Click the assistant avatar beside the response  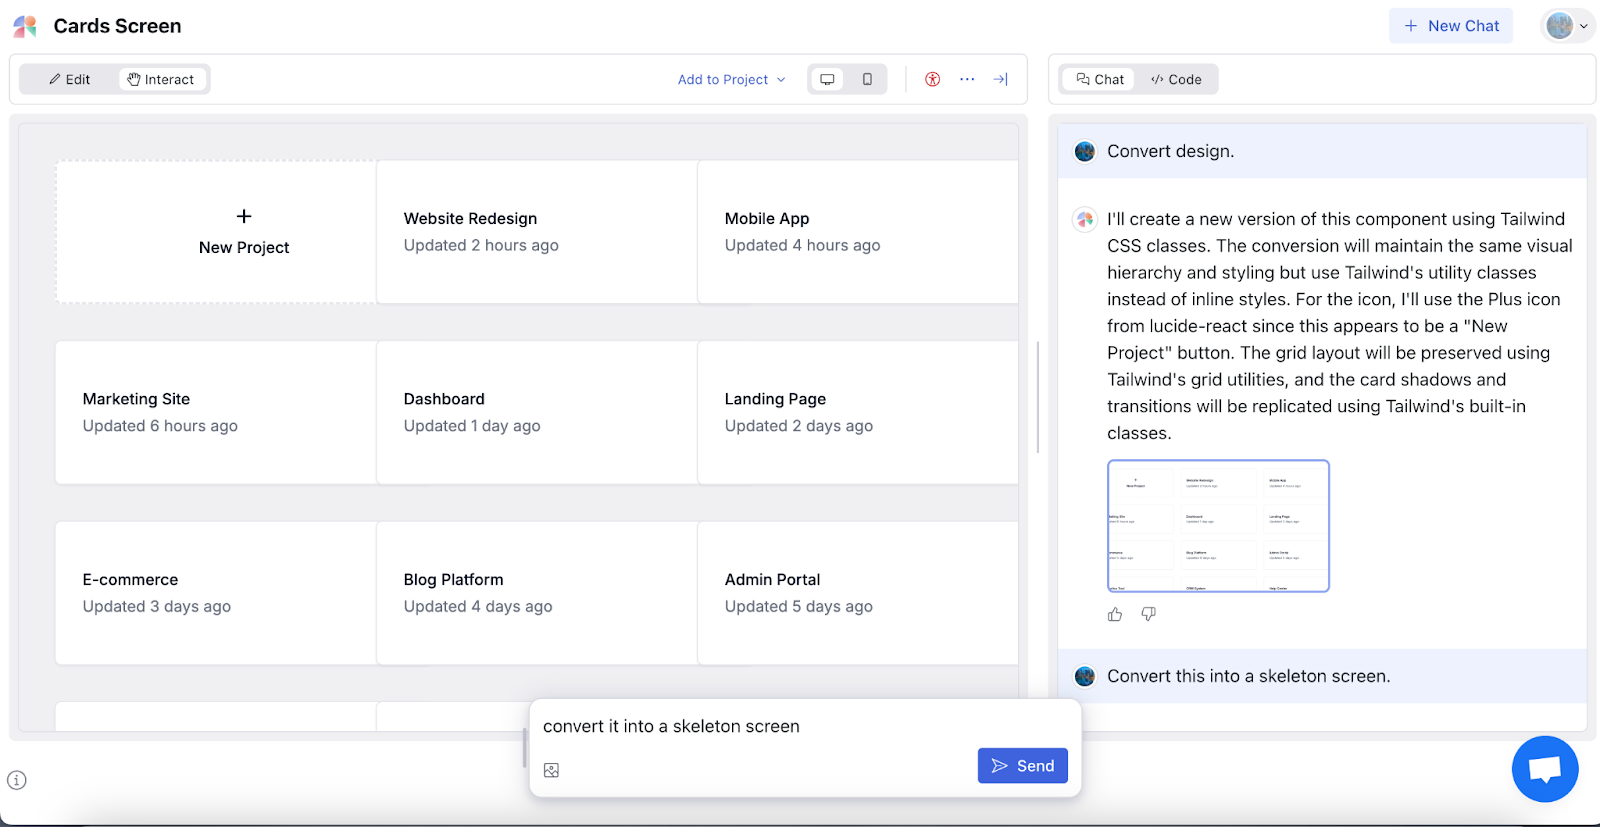pyautogui.click(x=1085, y=219)
